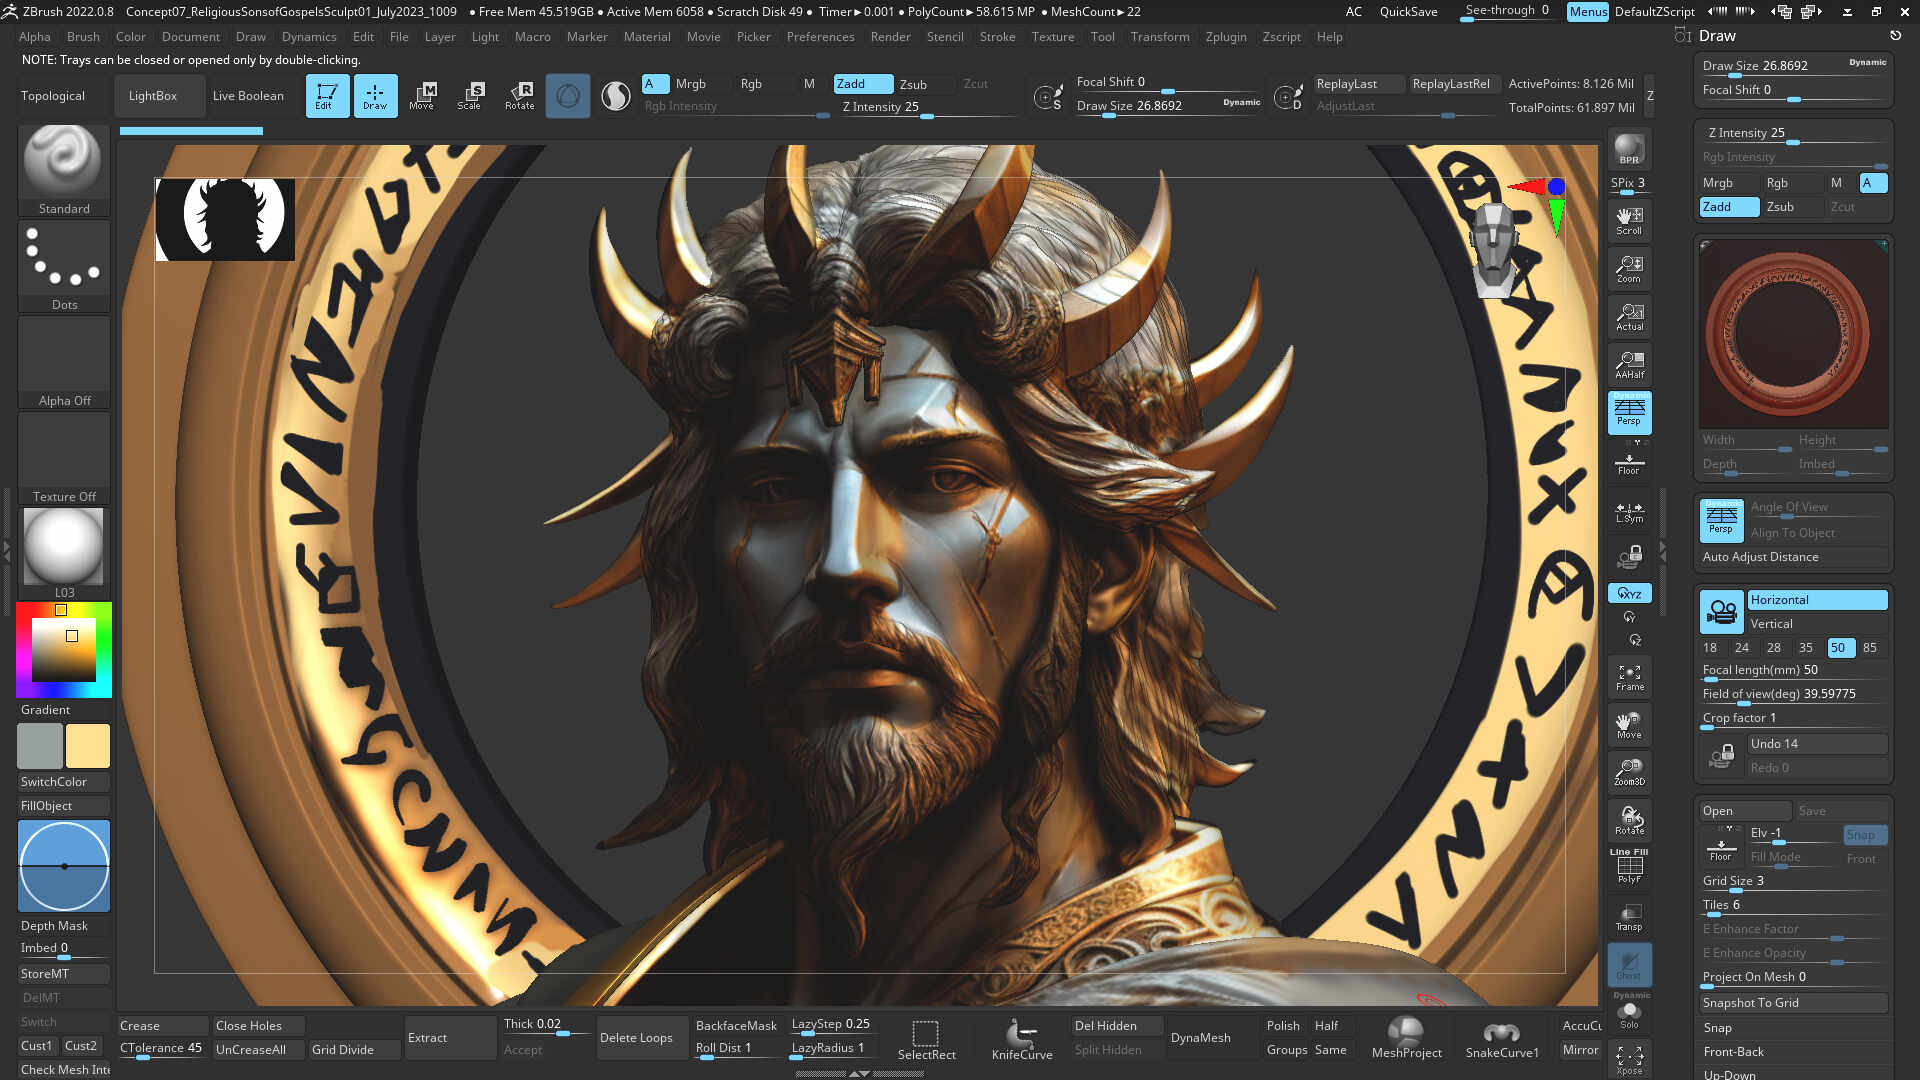Toggle the Transp transparency button
Image resolution: width=1920 pixels, height=1080 pixels.
(1629, 917)
